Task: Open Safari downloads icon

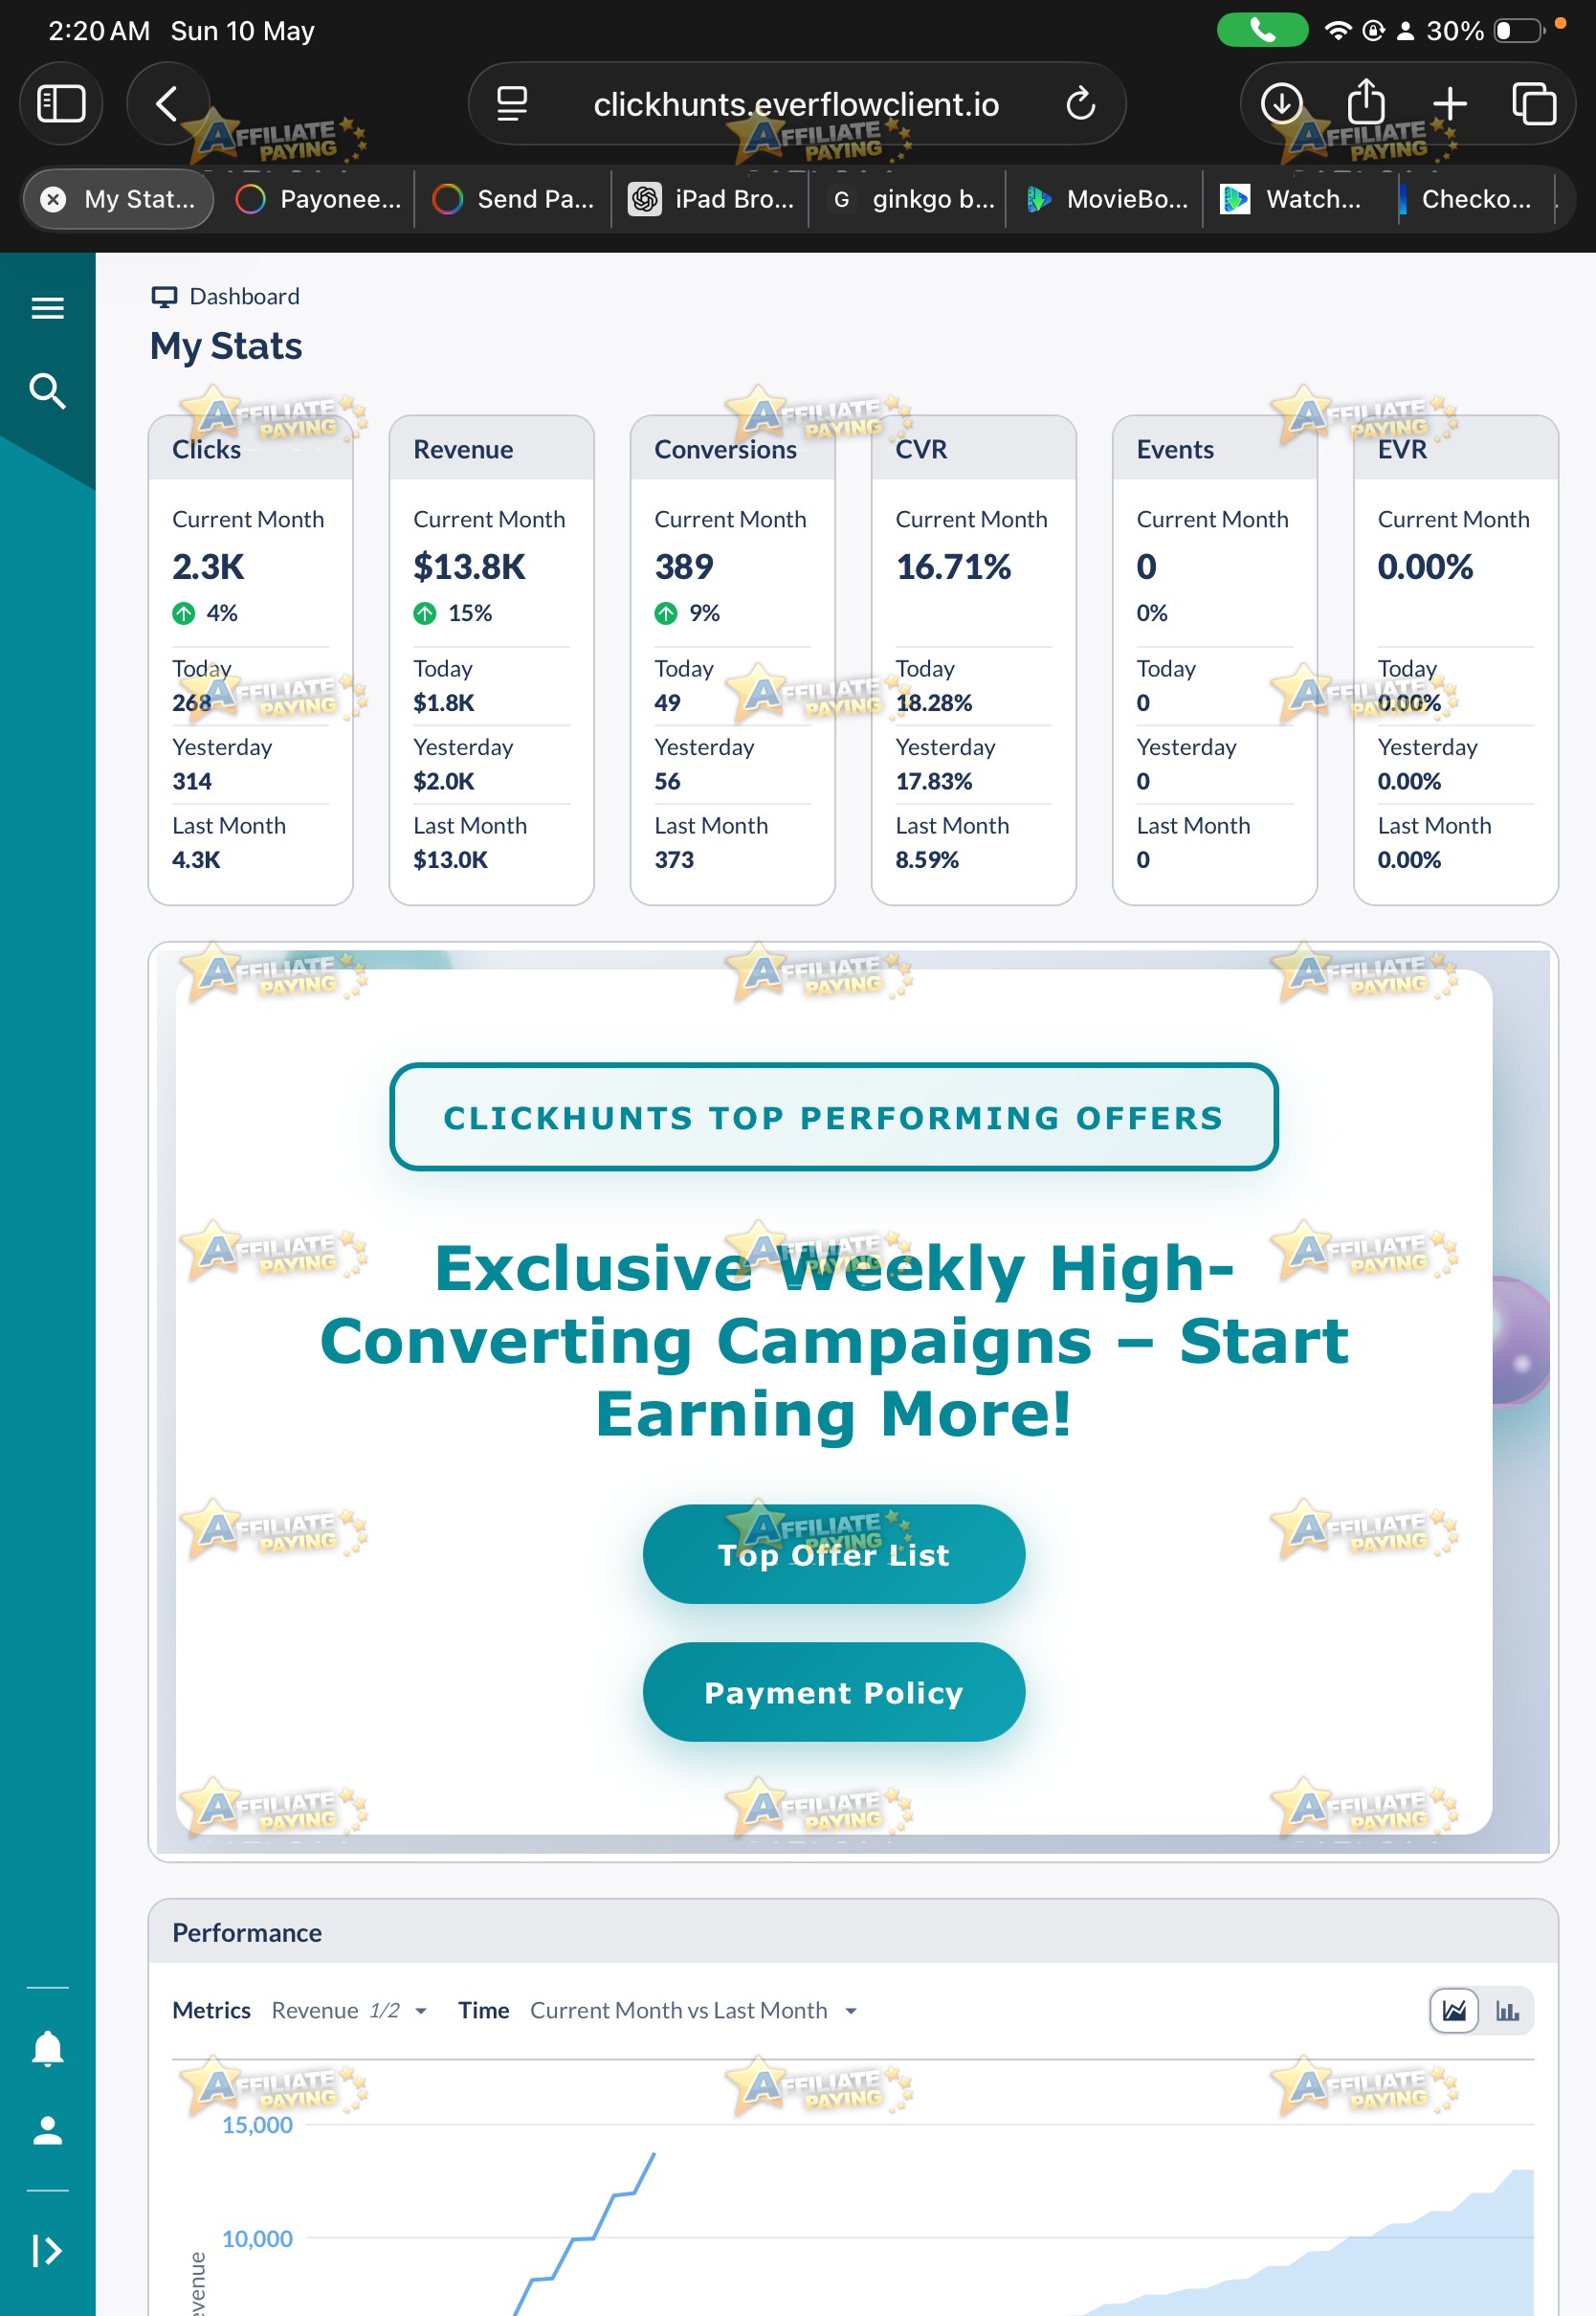Action: click(x=1281, y=103)
